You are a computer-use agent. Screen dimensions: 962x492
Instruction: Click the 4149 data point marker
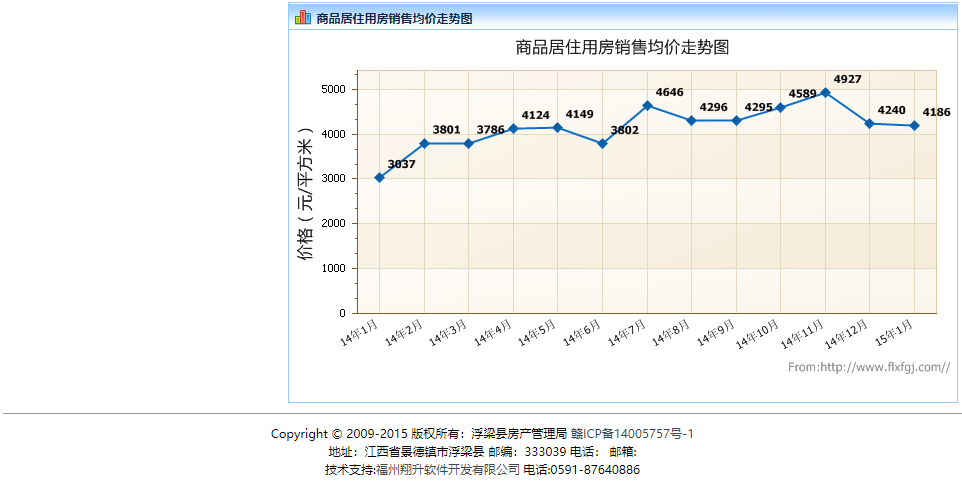click(x=557, y=127)
